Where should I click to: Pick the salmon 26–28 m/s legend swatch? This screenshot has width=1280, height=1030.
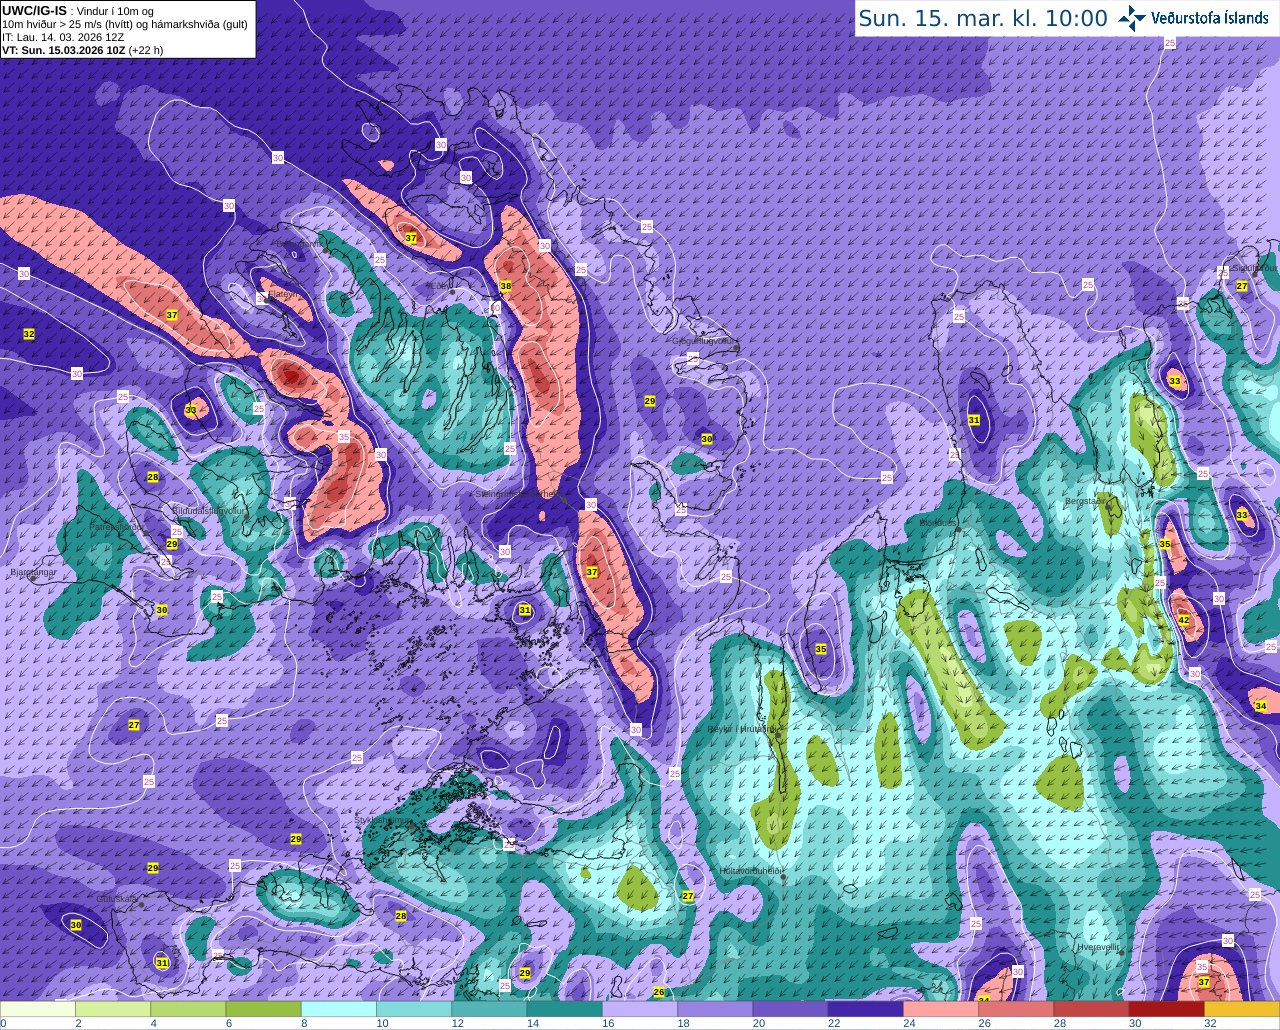[x=1016, y=1009]
